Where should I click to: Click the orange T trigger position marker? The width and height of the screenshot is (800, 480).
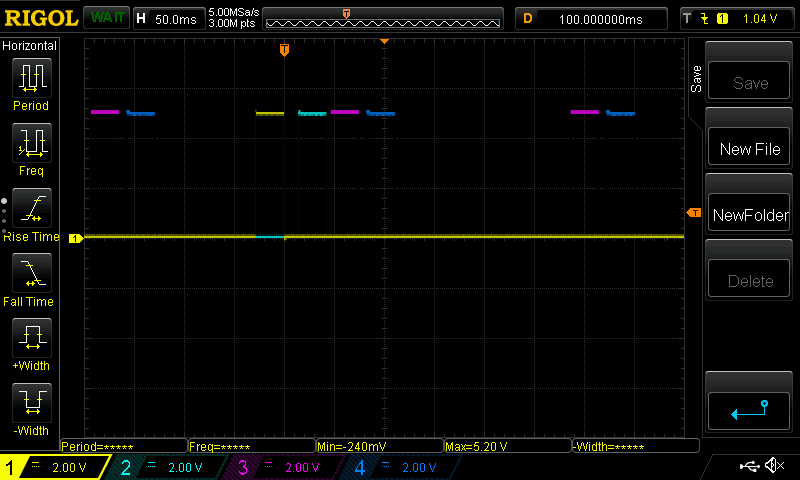(x=284, y=49)
